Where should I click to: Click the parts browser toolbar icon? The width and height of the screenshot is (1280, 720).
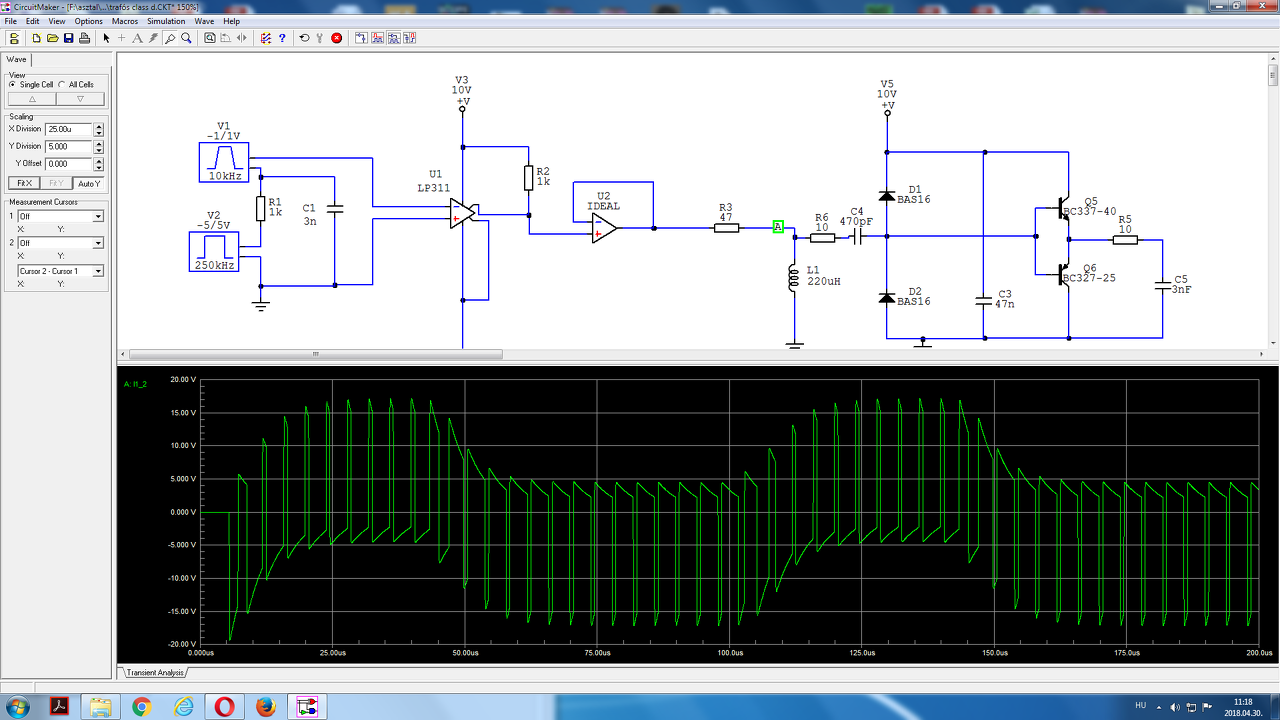tap(361, 38)
